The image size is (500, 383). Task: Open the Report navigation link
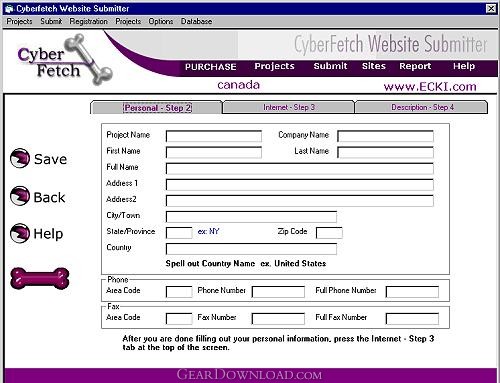pos(415,66)
